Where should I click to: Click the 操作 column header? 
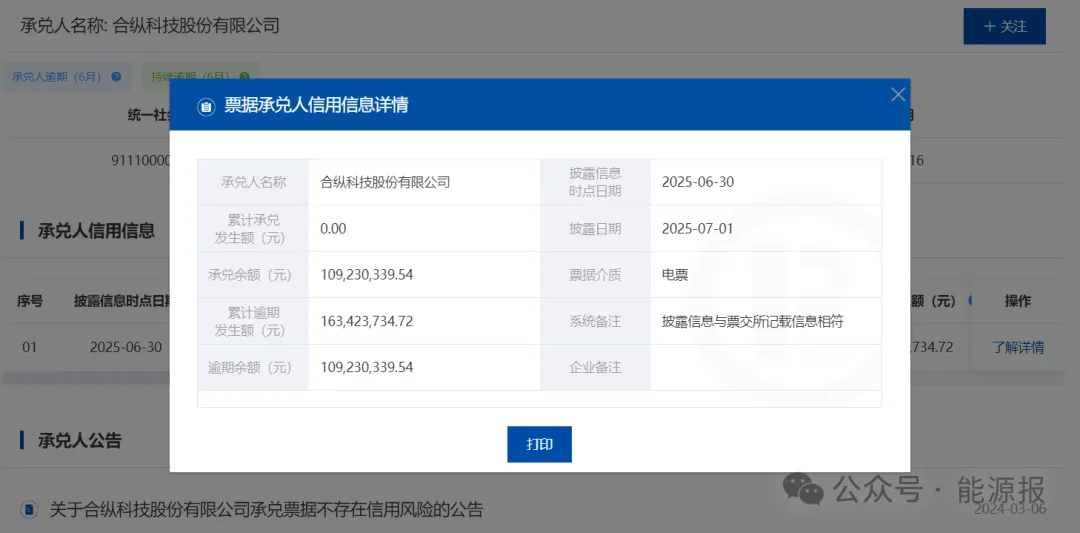click(1017, 301)
